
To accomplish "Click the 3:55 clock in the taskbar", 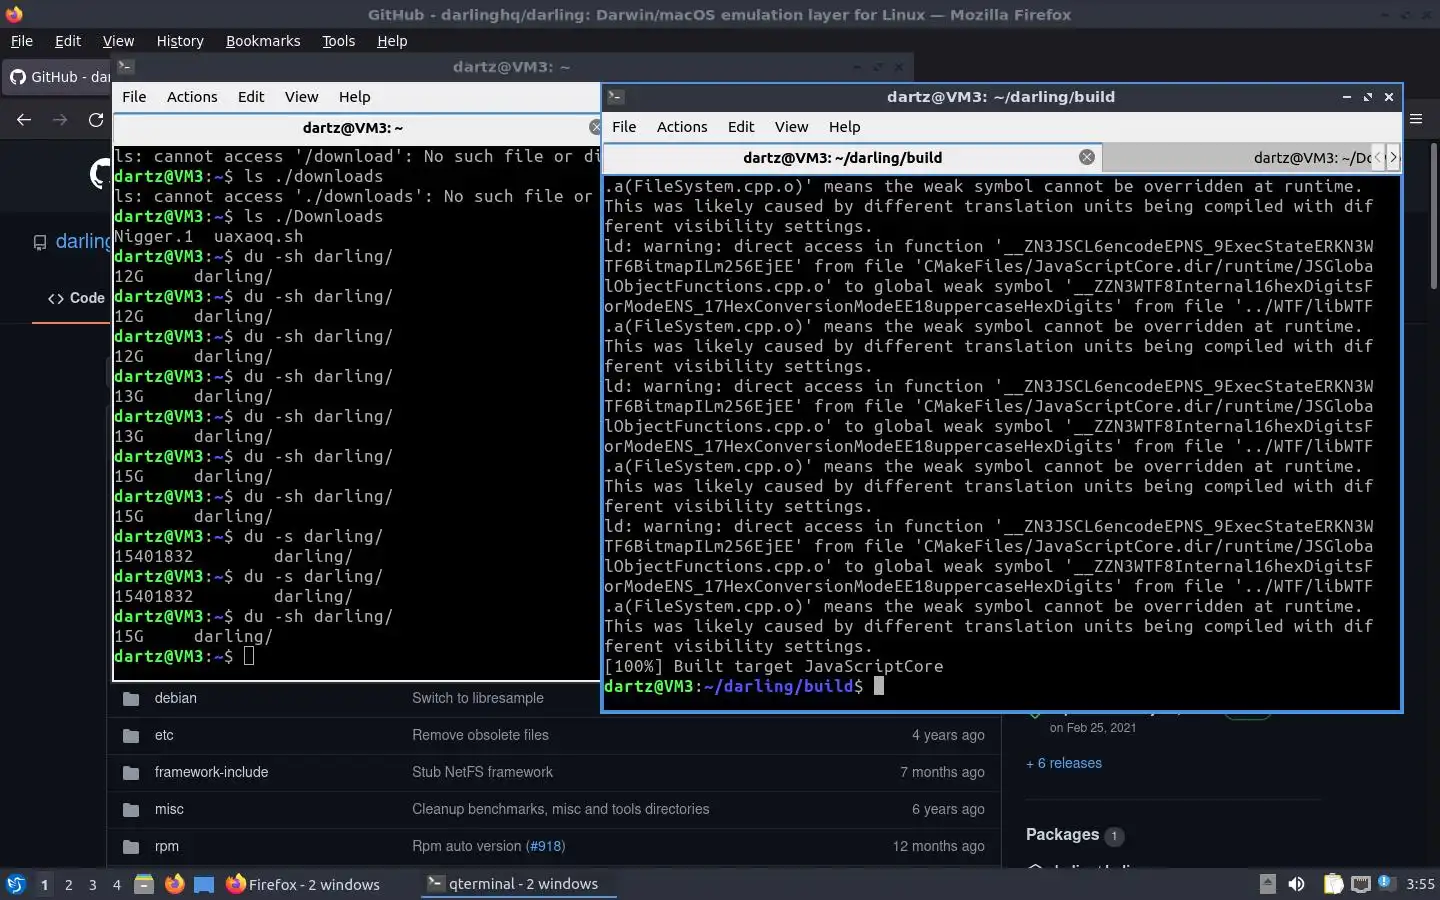I will pos(1420,884).
